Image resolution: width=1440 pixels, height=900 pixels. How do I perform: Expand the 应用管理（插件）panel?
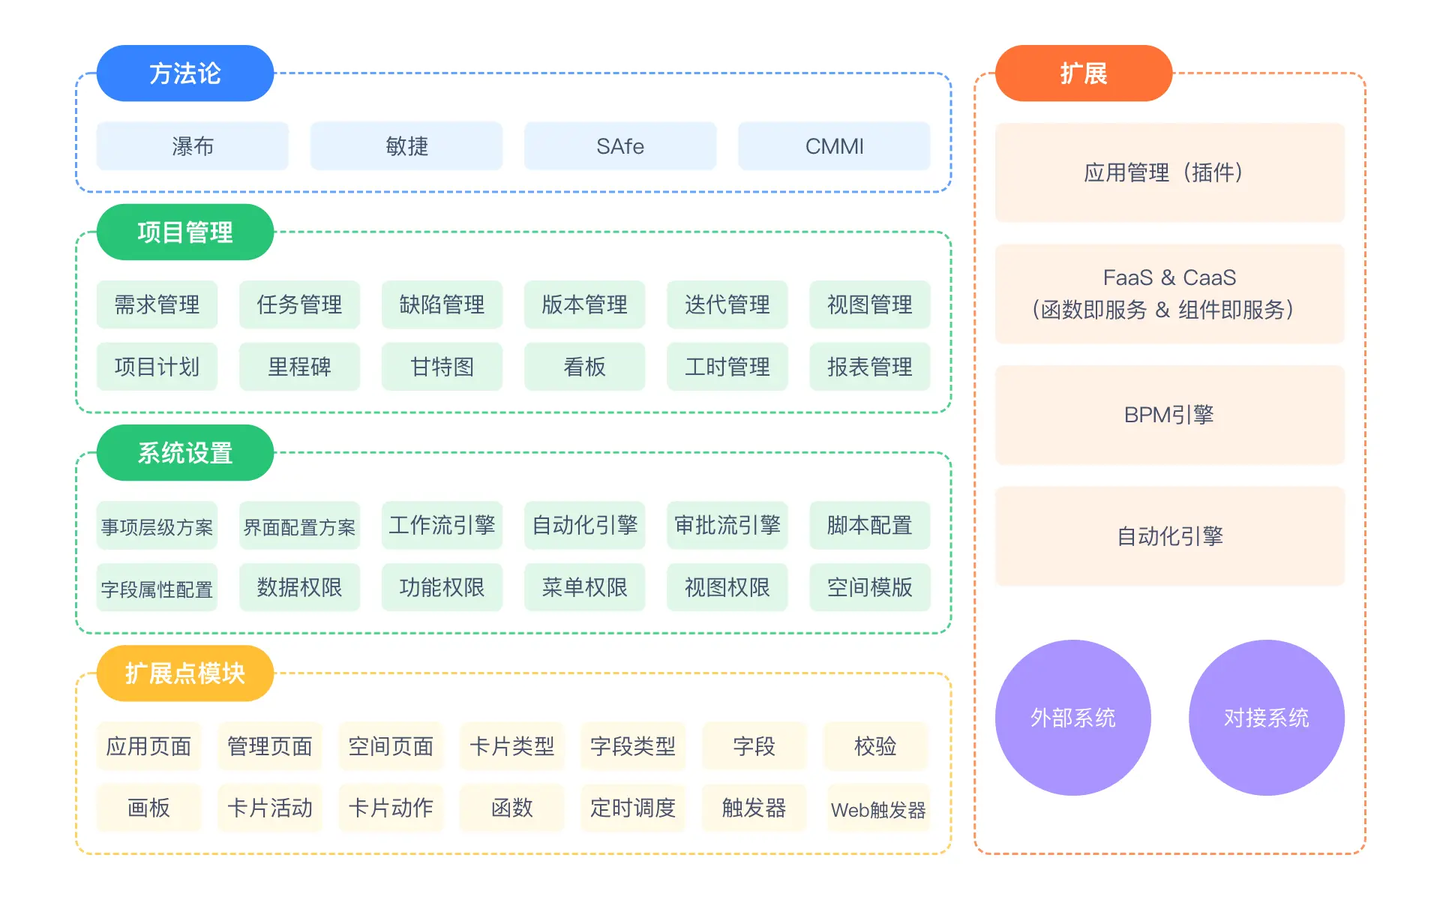pos(1169,172)
